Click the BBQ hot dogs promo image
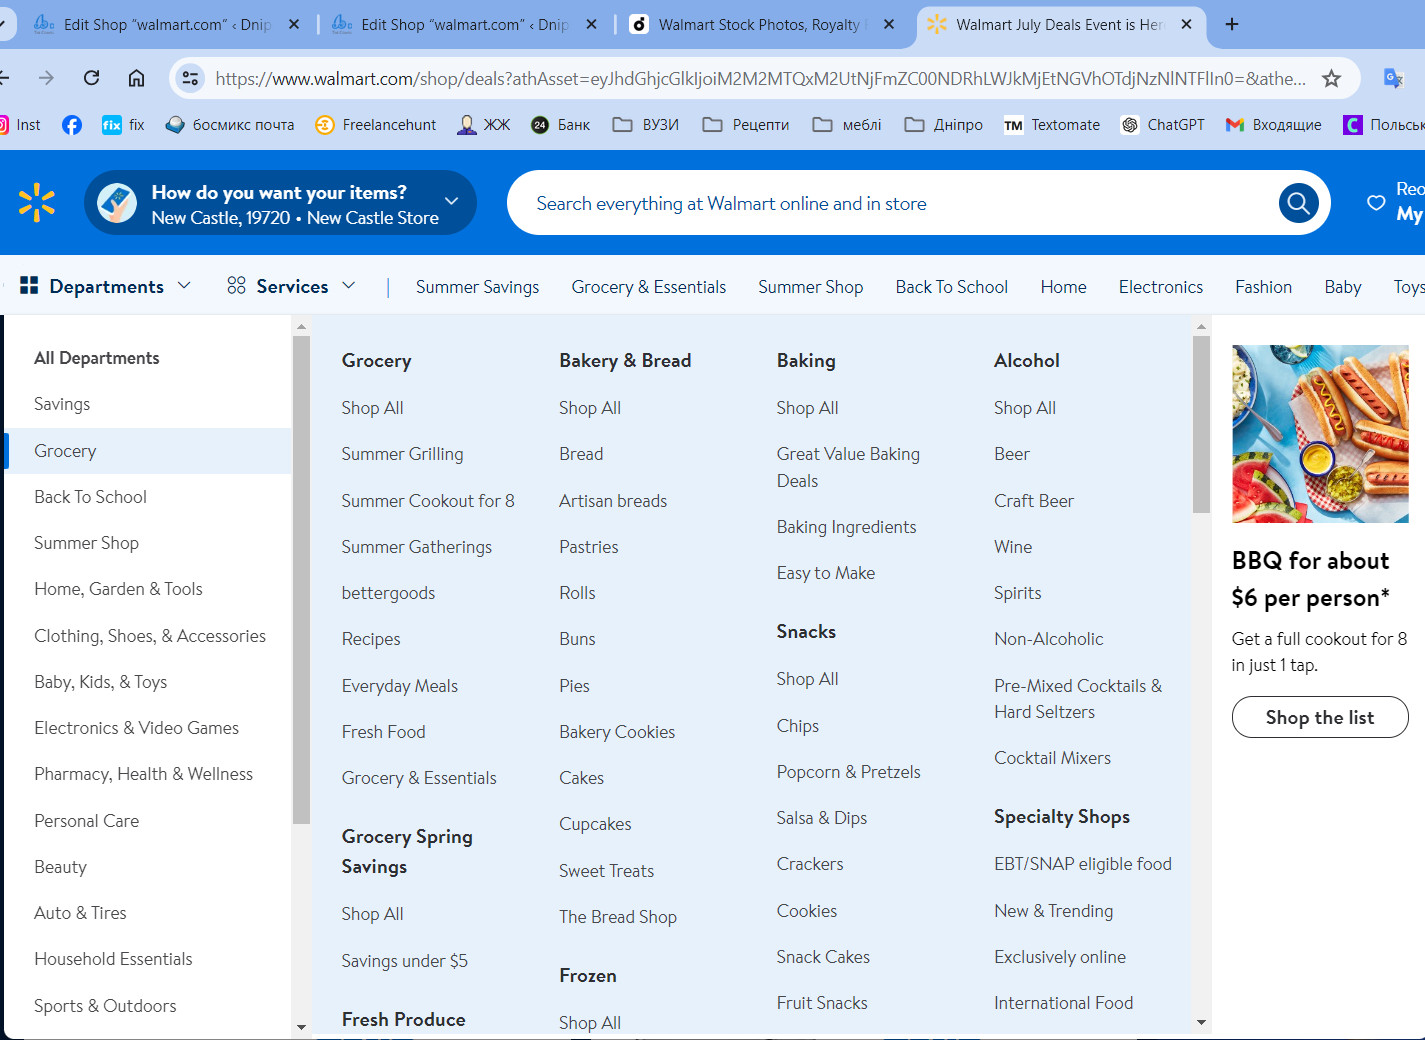The width and height of the screenshot is (1425, 1040). (1320, 434)
